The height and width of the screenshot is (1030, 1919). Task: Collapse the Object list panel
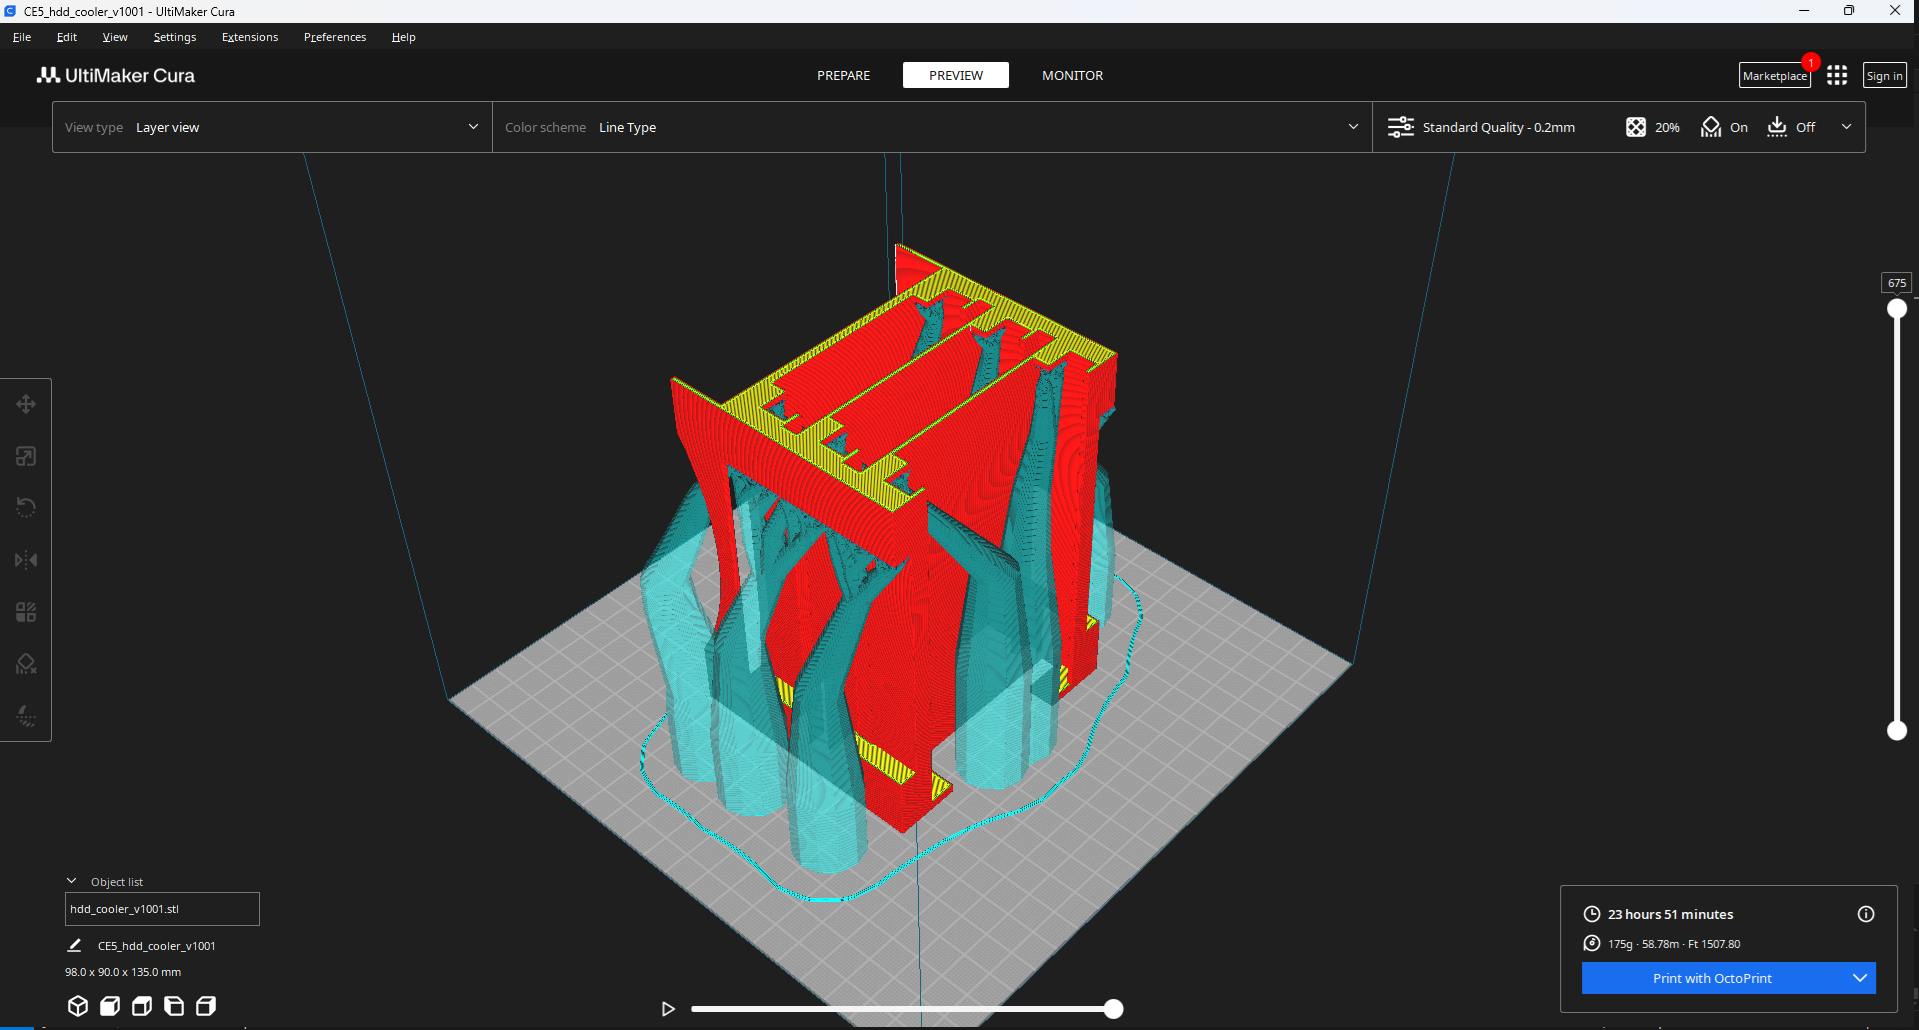(72, 881)
